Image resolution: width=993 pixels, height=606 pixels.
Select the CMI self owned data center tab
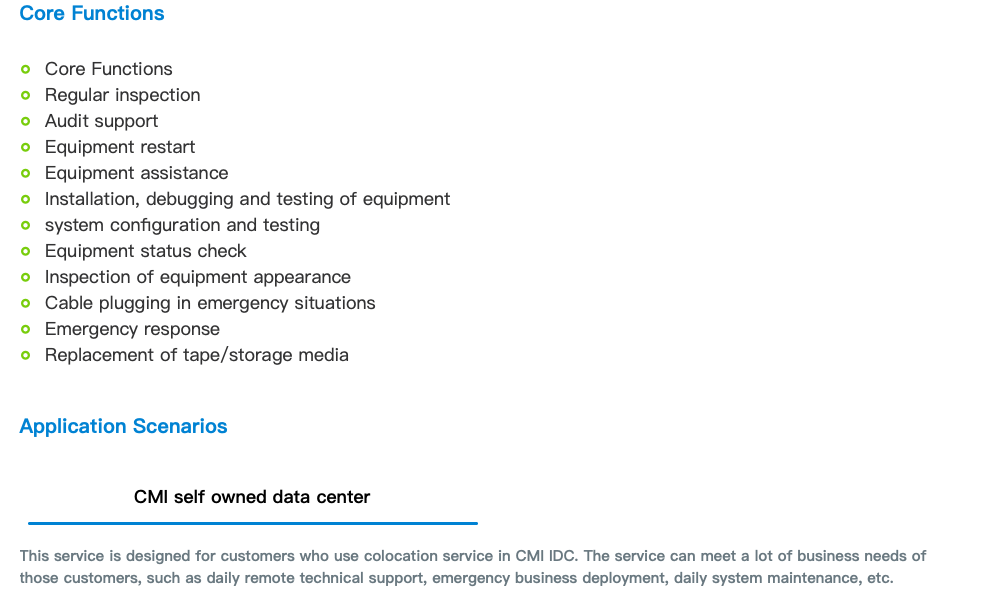[x=251, y=497]
